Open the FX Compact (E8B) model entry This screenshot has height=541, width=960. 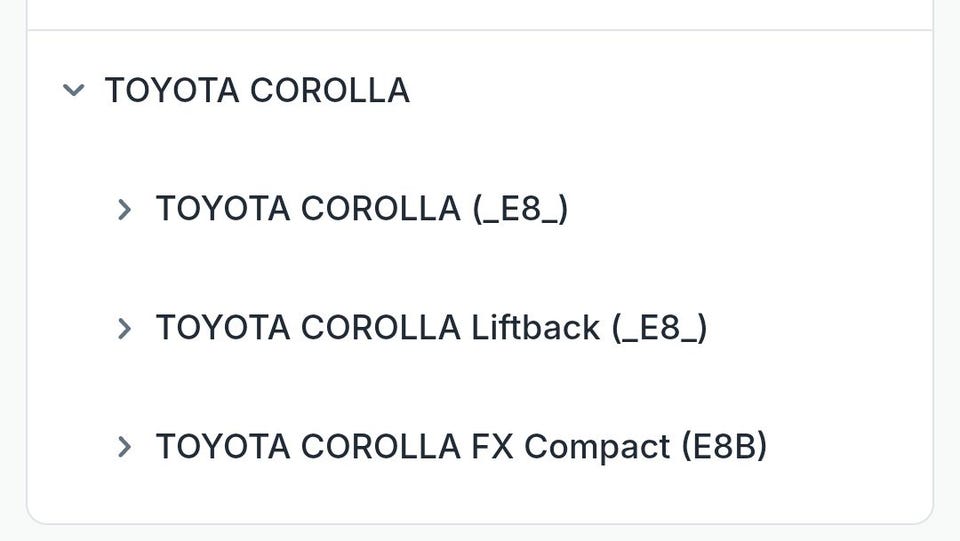tap(461, 447)
